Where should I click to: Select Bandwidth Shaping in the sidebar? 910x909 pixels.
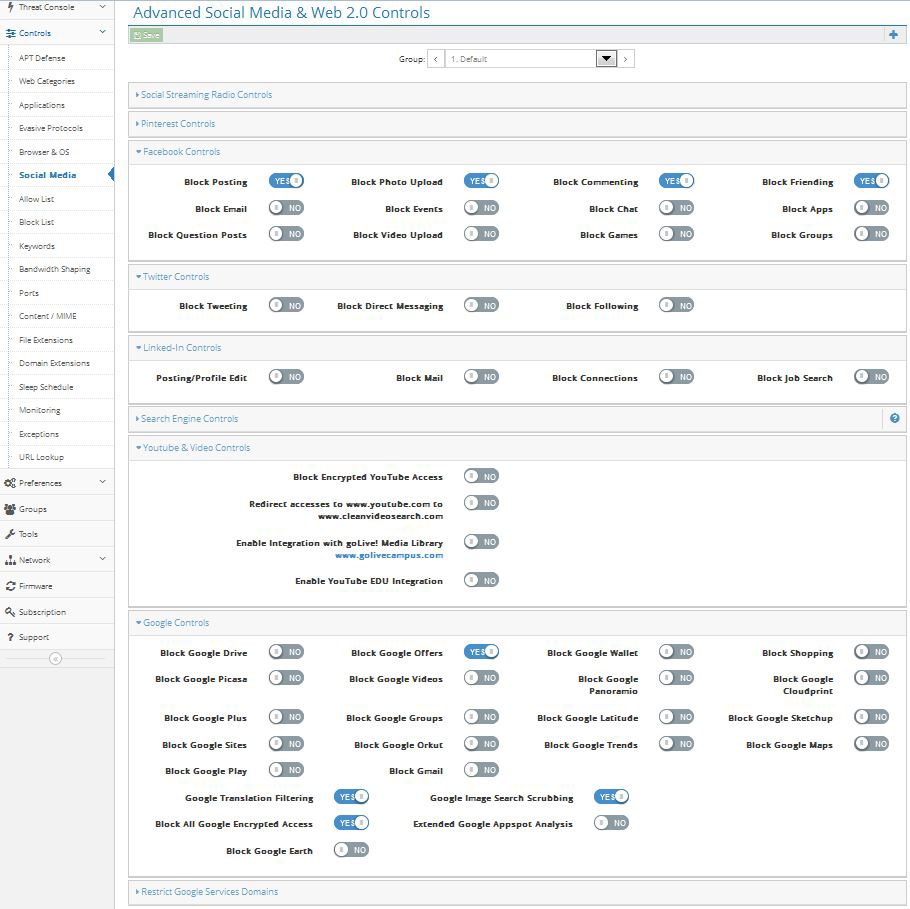54,269
